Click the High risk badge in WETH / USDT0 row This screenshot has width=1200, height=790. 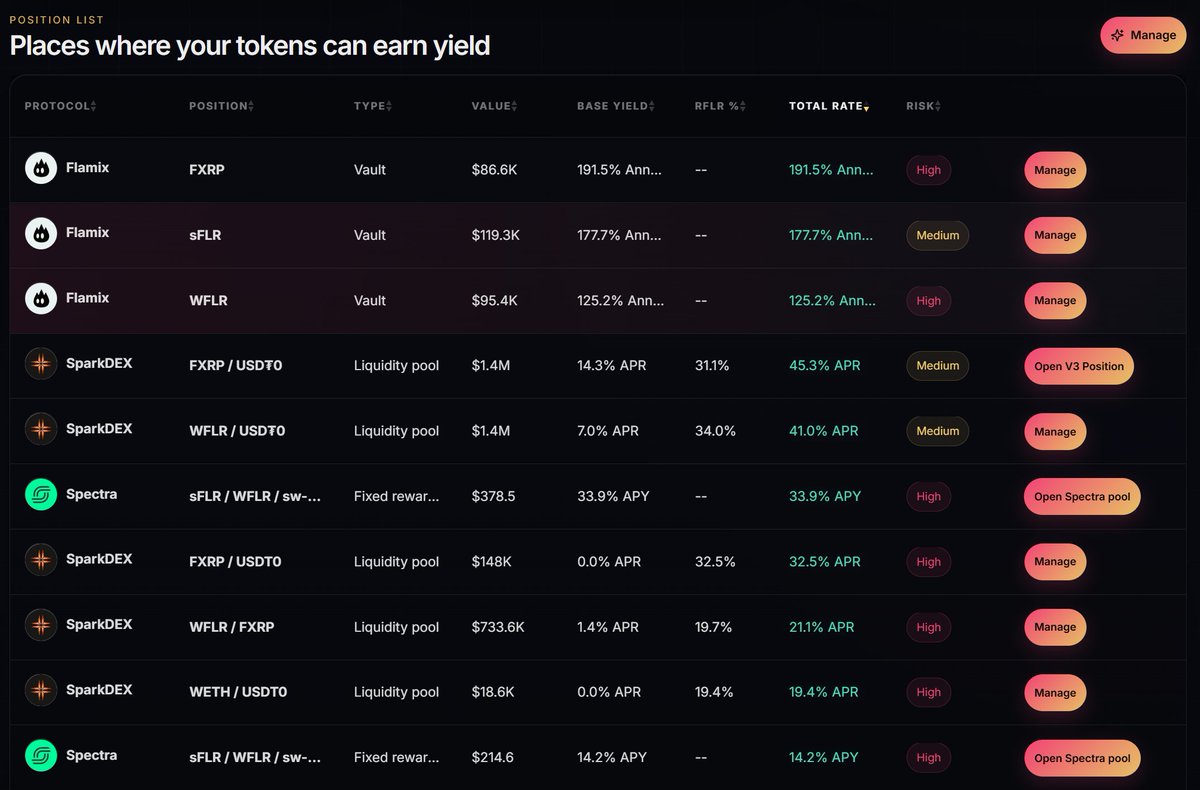pos(929,692)
